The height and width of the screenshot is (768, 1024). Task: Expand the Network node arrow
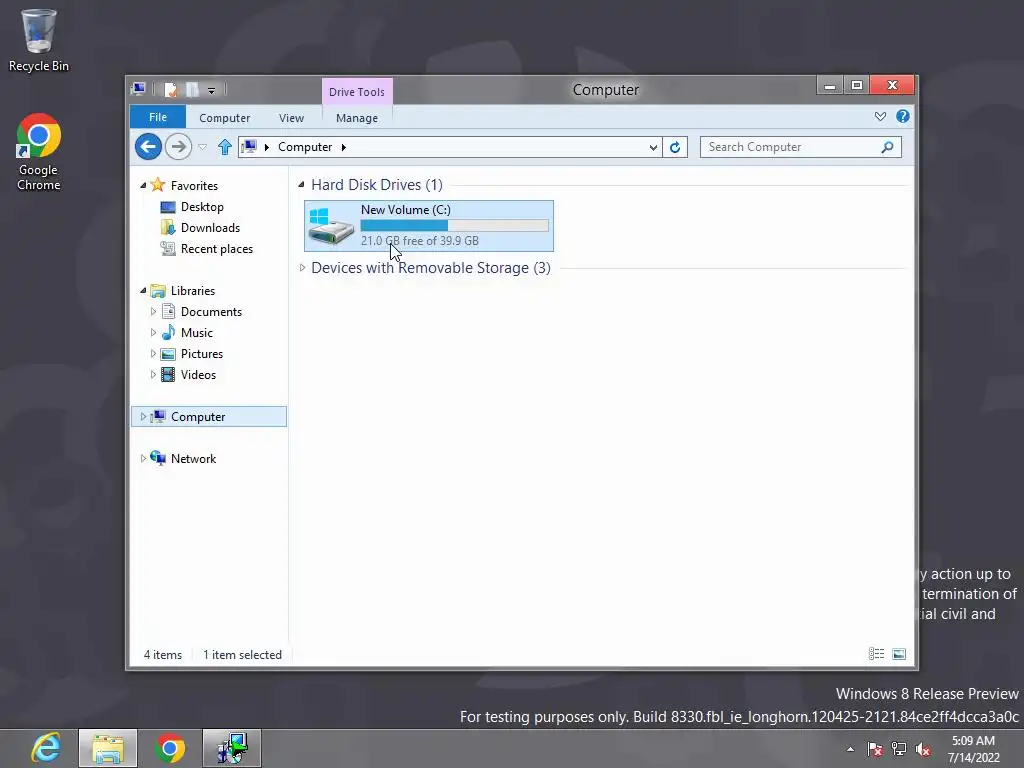(143, 458)
